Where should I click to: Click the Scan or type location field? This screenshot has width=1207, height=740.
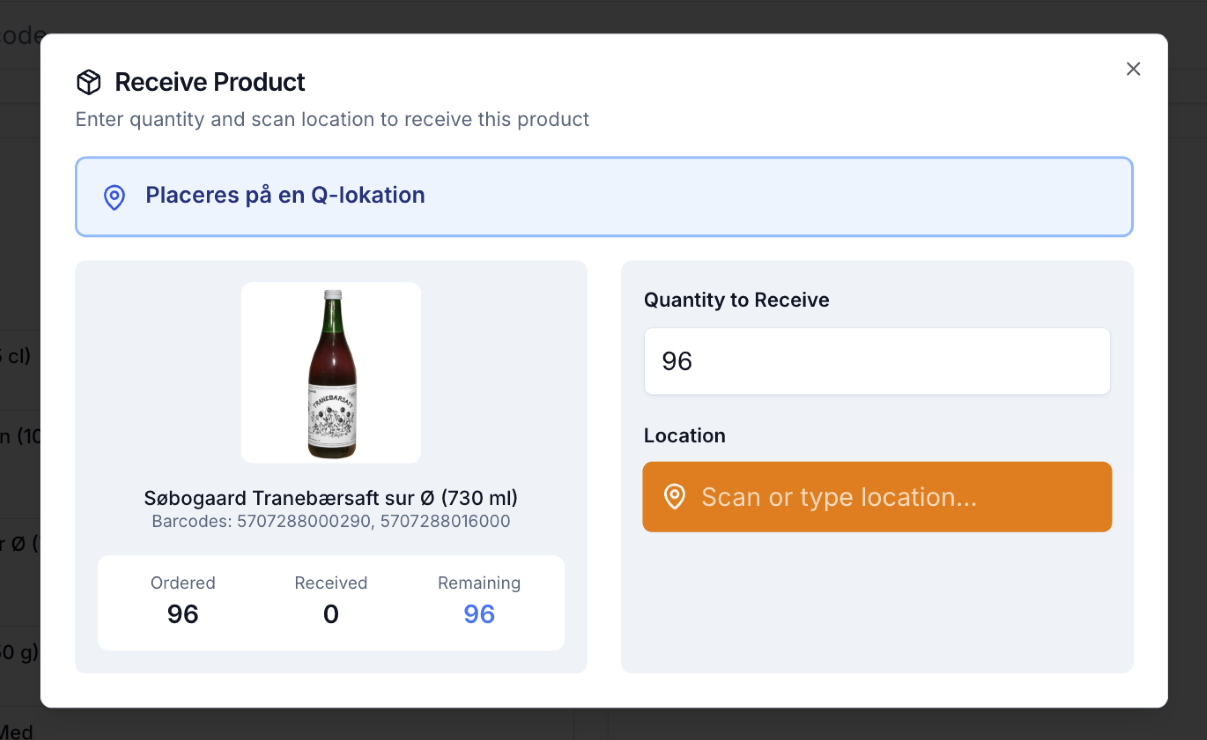point(876,497)
